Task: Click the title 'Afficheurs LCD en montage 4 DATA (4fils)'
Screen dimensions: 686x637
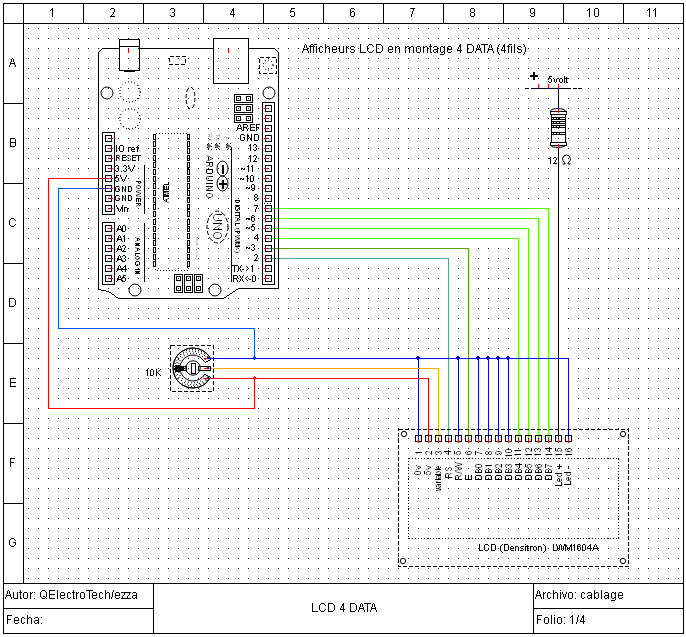Action: pos(414,49)
